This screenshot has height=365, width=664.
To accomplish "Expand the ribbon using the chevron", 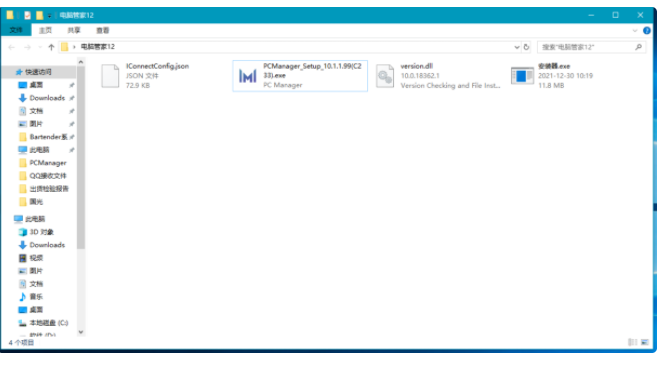I will pos(635,30).
